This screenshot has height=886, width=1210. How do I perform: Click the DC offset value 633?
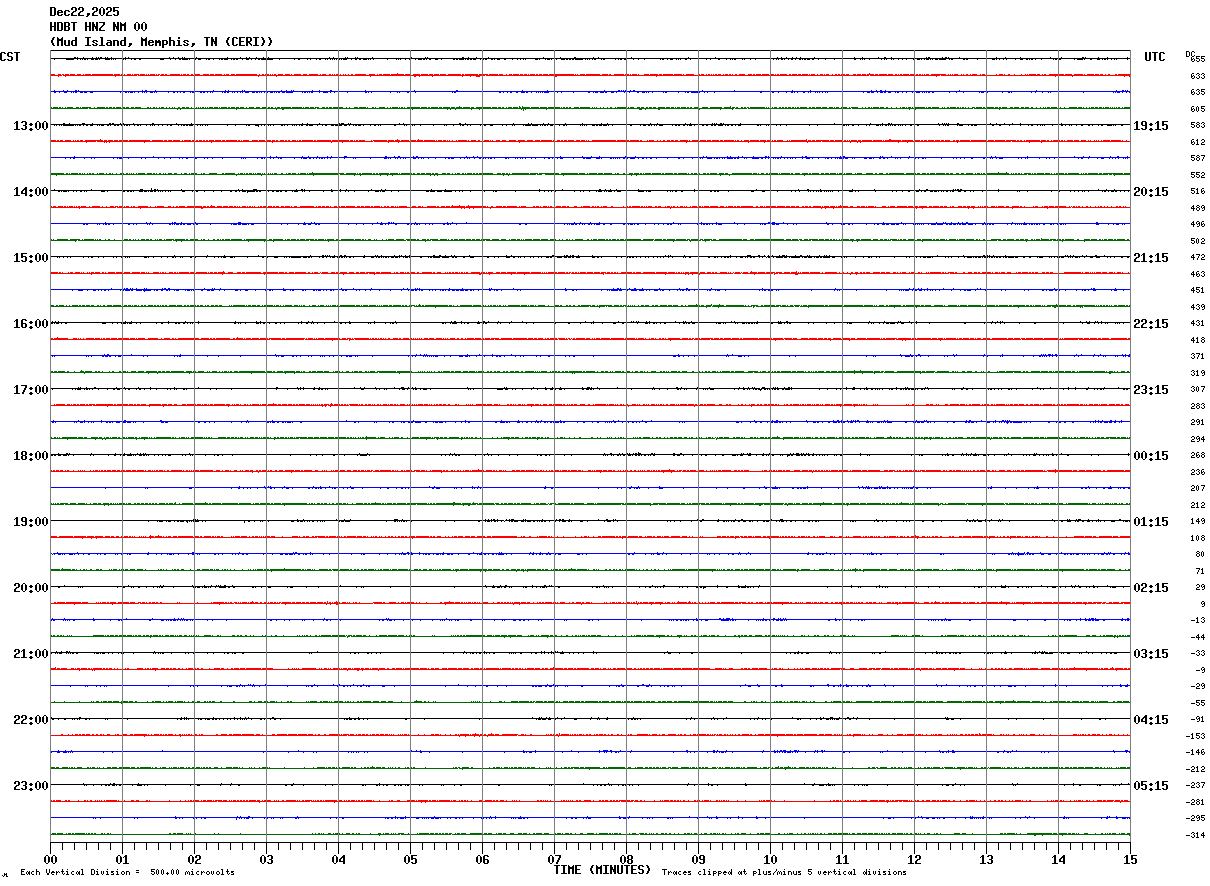click(1198, 76)
